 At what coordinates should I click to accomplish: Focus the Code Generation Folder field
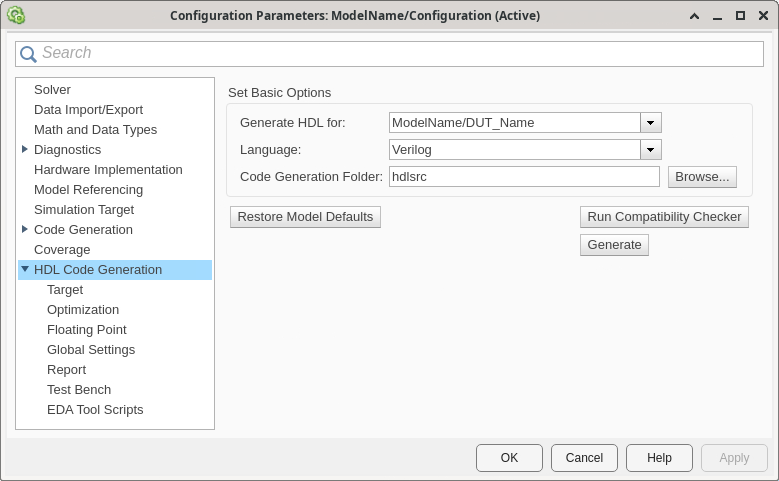tap(524, 177)
